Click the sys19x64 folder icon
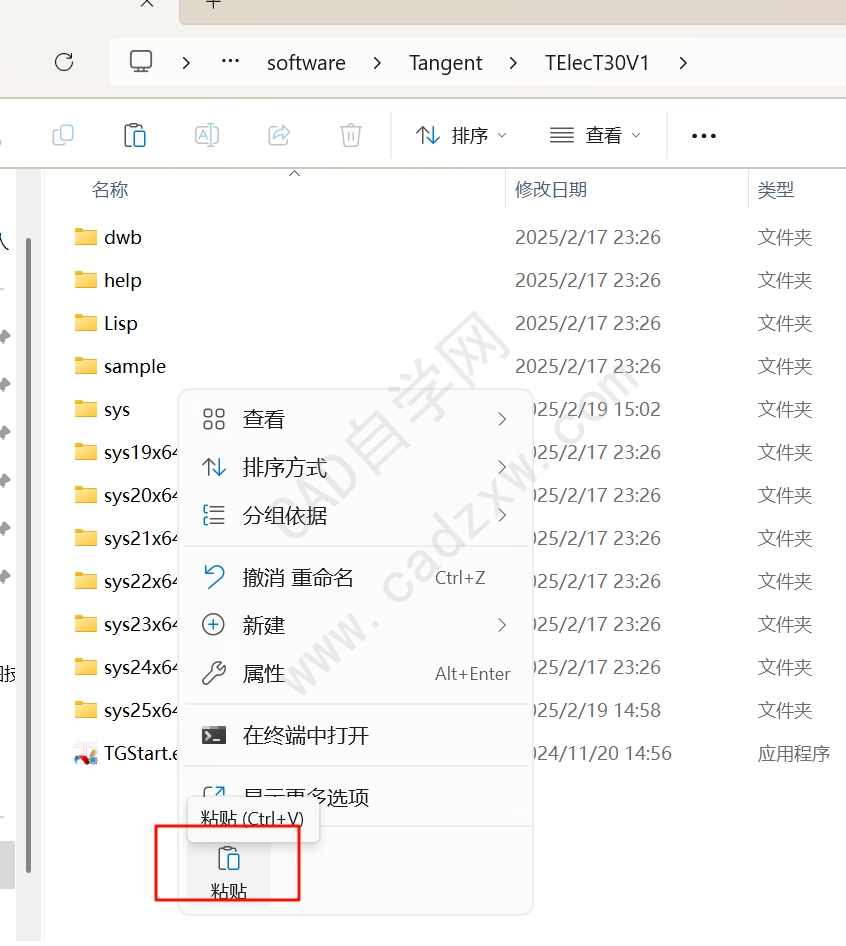 pos(86,452)
